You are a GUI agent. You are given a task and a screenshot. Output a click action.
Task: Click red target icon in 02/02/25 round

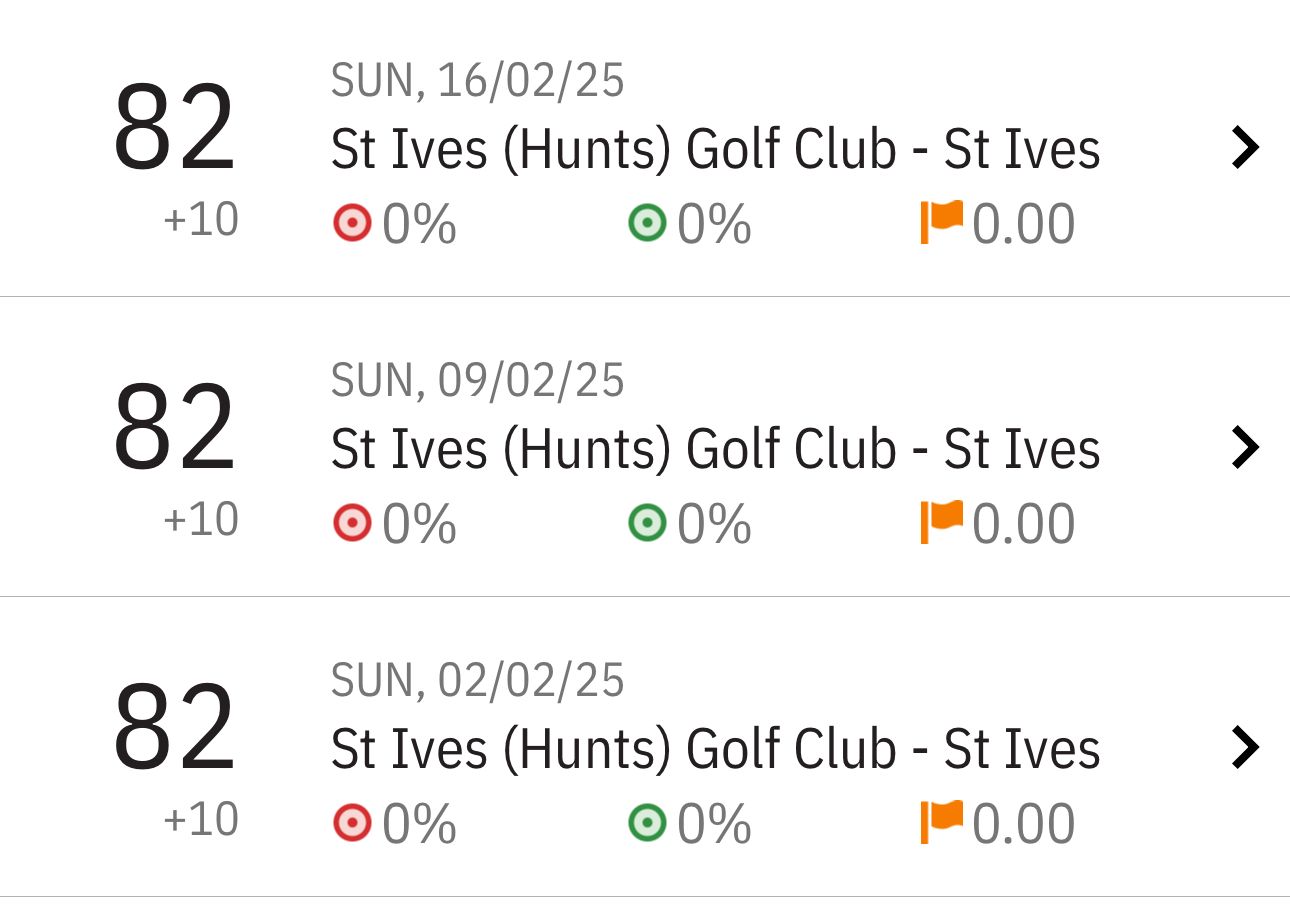tap(351, 823)
